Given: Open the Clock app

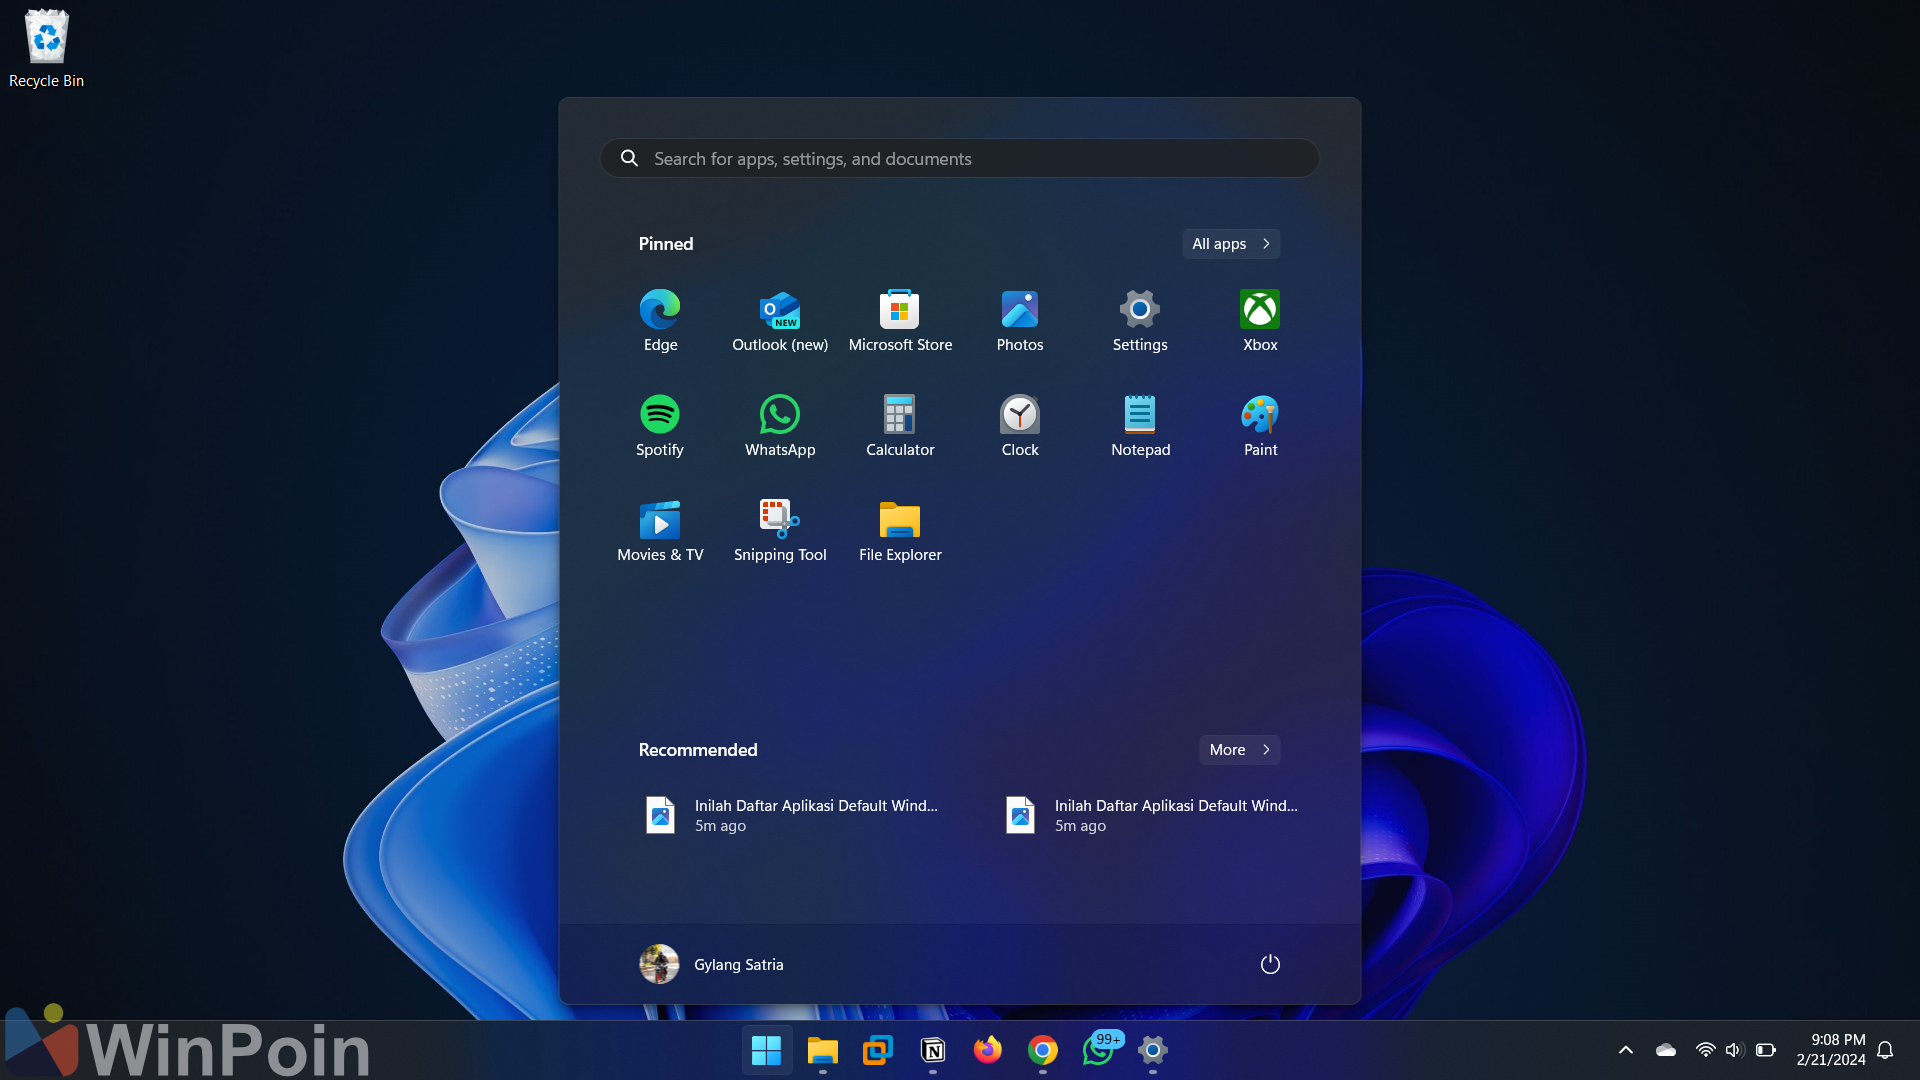Looking at the screenshot, I should point(1020,425).
